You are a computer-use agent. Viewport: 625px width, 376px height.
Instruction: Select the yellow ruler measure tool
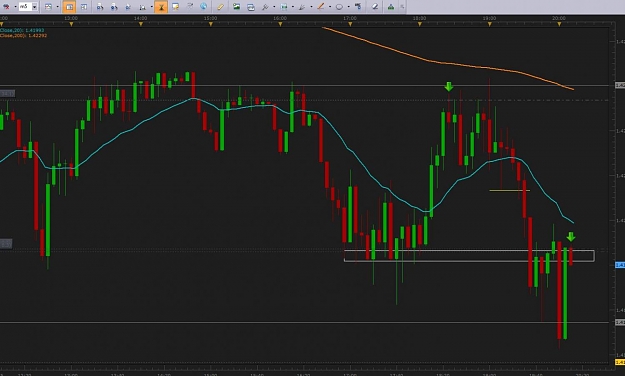[220, 6]
